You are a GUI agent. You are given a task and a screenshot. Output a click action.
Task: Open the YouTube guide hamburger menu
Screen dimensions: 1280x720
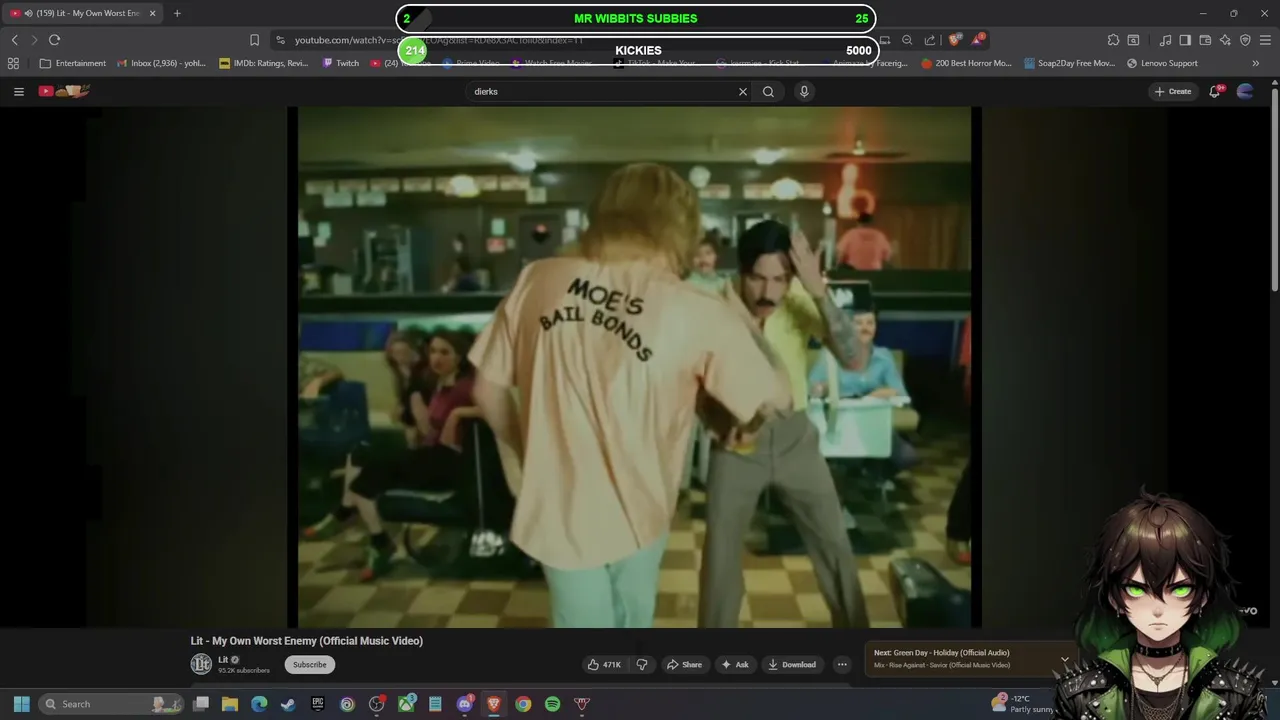[x=18, y=91]
